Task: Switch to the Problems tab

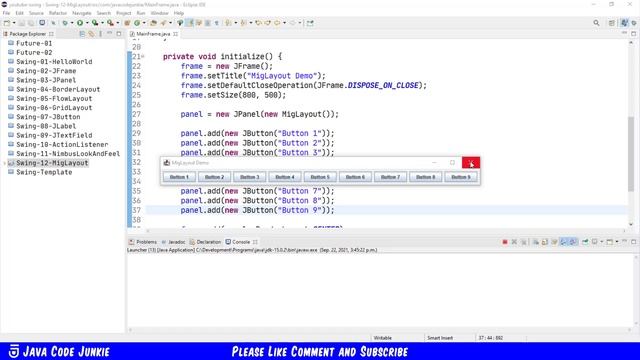Action: coord(143,242)
